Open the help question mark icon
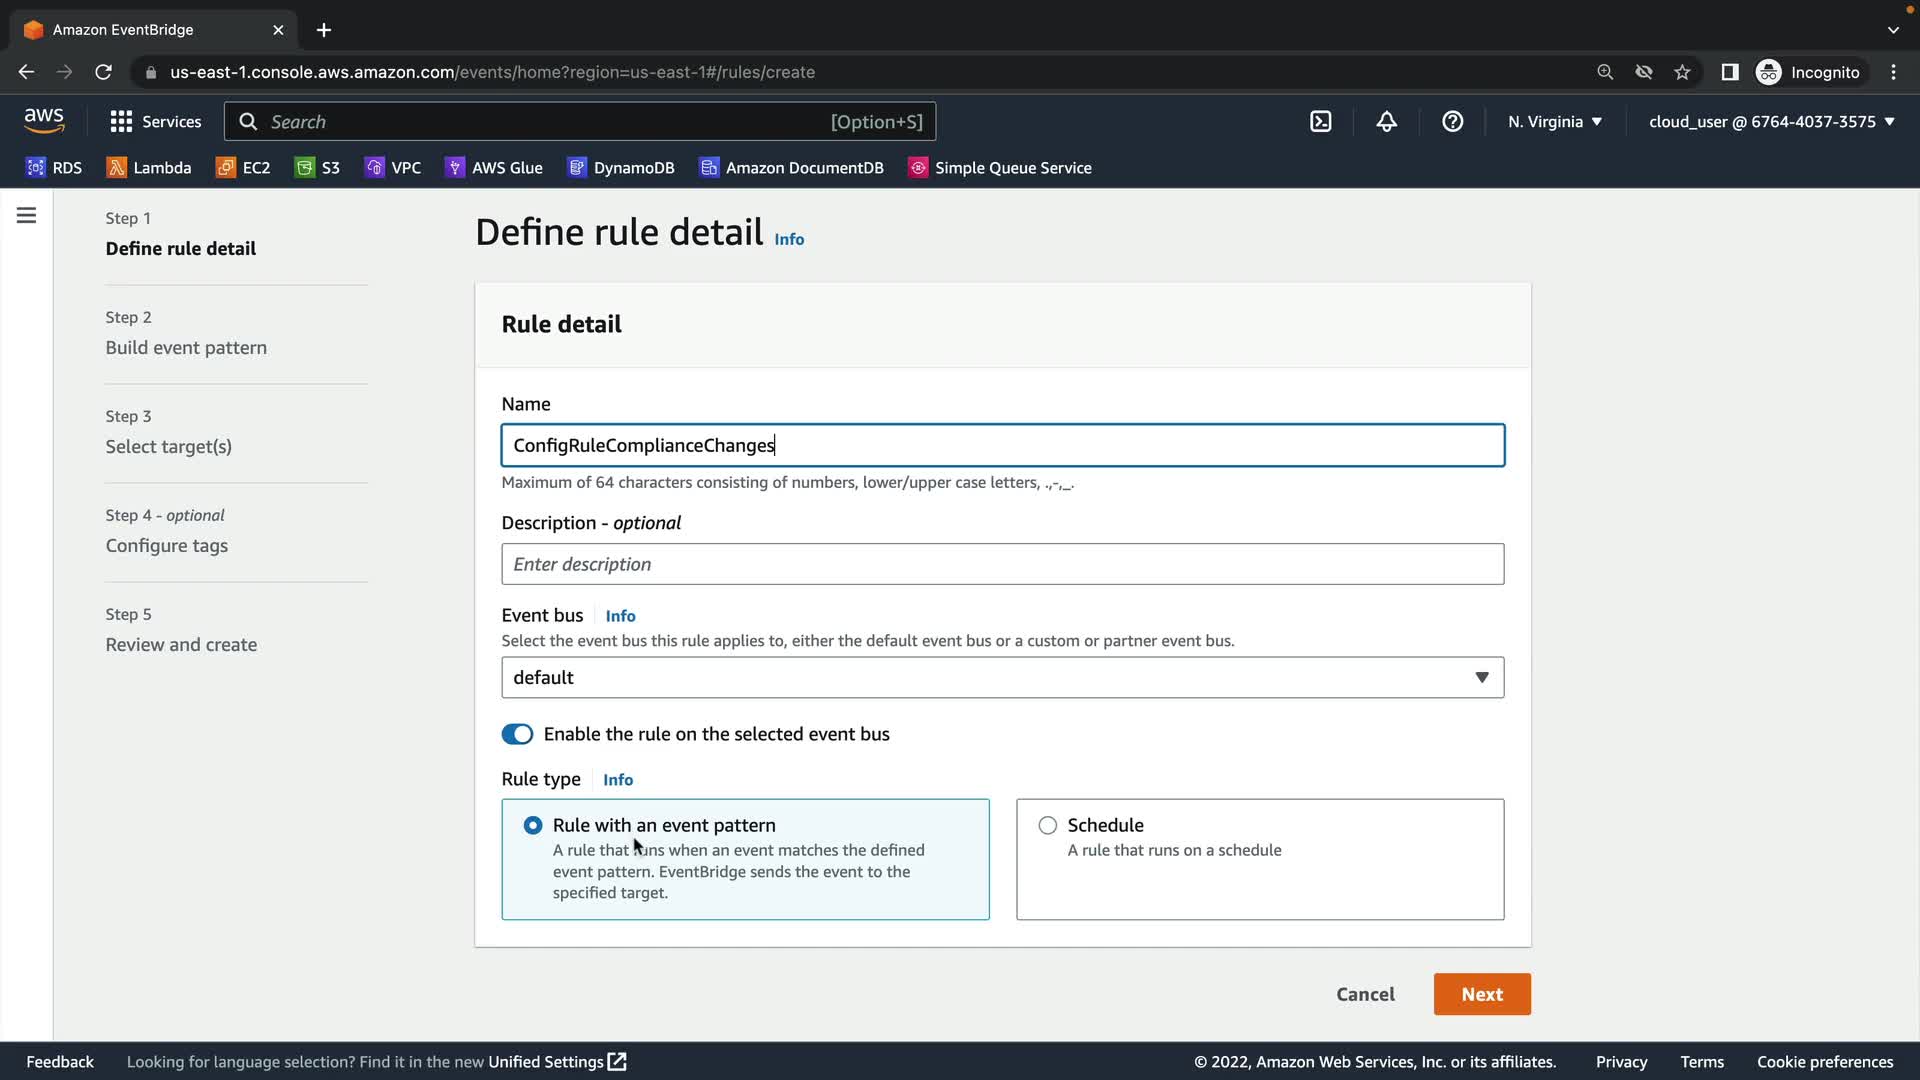 1452,122
